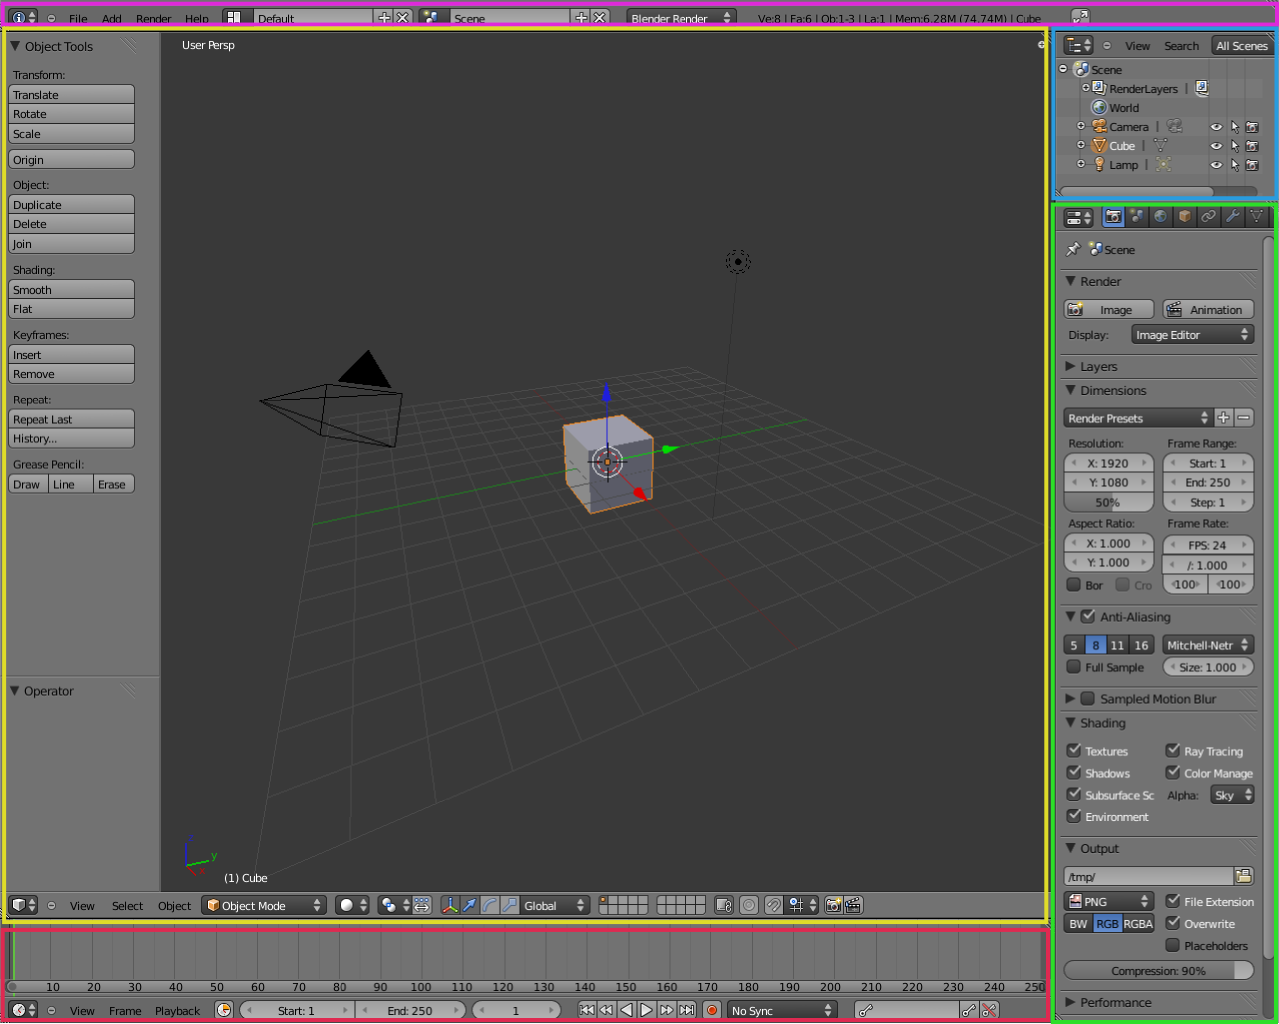The height and width of the screenshot is (1024, 1279).
Task: Toggle the Cube's visibility eye in the outliner
Action: 1216,145
